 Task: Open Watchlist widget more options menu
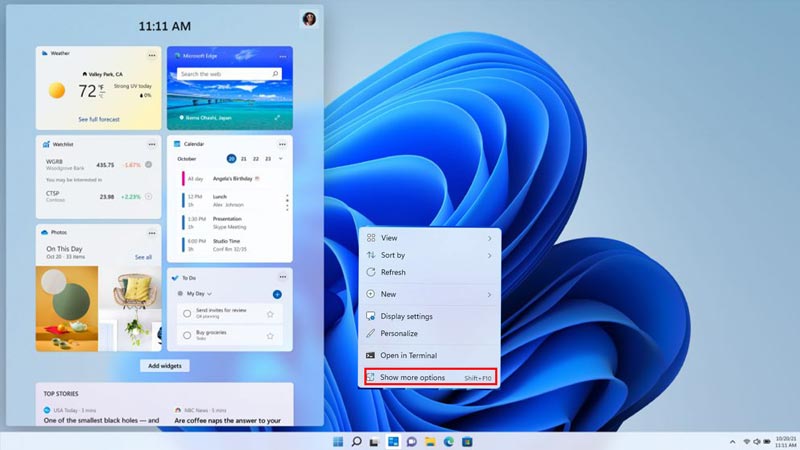click(152, 144)
